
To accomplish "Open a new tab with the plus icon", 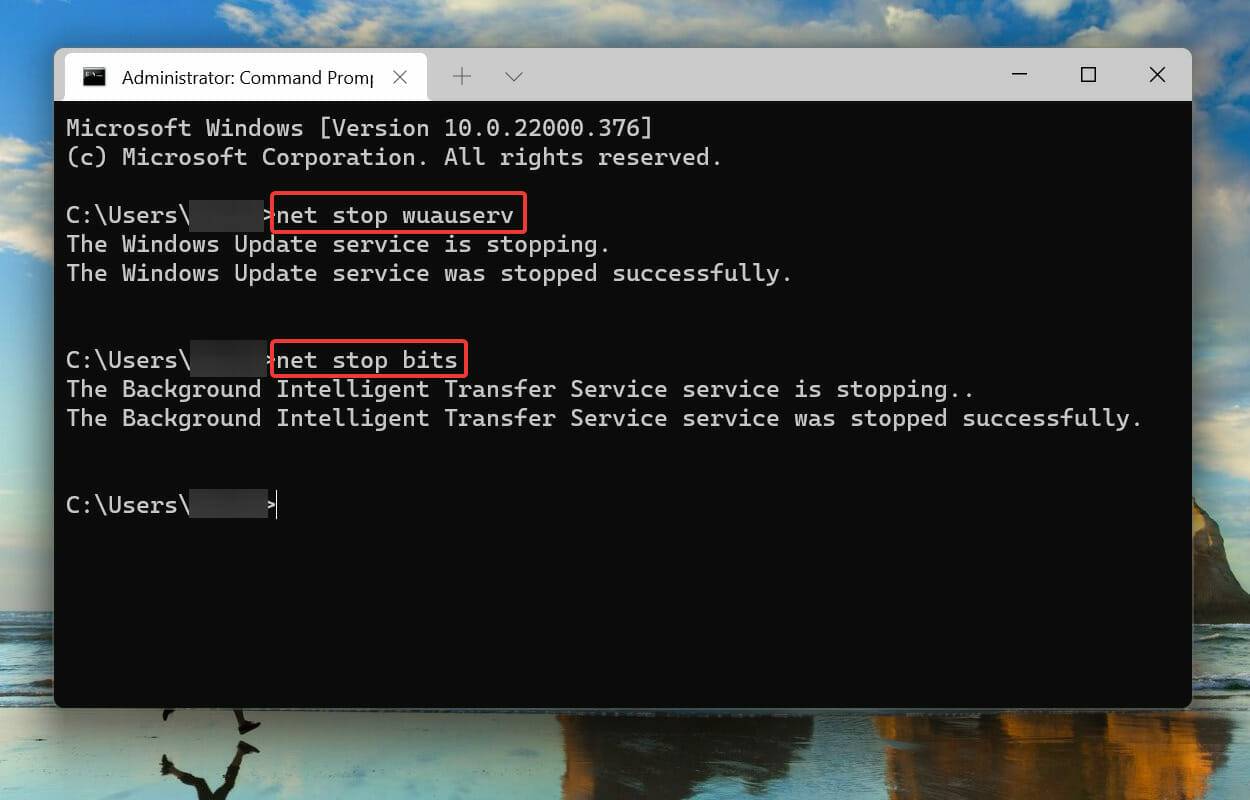I will pyautogui.click(x=462, y=76).
